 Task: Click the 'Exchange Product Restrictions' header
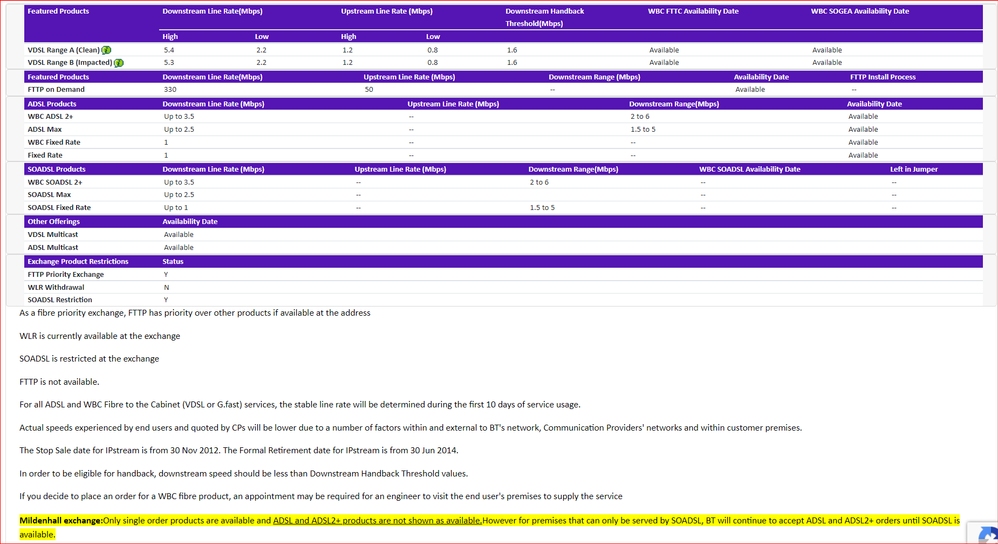click(x=78, y=261)
